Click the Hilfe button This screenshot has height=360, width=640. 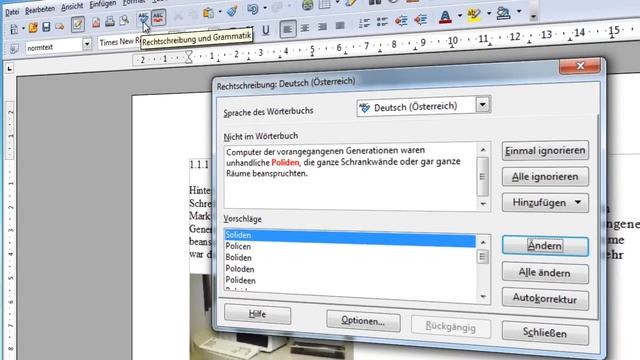pyautogui.click(x=258, y=314)
